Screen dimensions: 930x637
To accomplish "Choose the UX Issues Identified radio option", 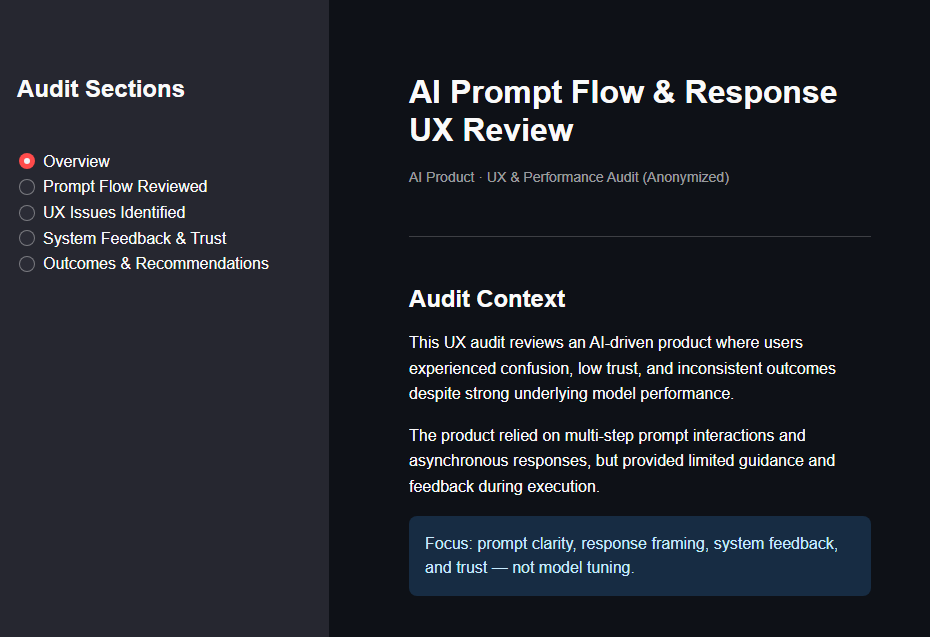I will [27, 213].
